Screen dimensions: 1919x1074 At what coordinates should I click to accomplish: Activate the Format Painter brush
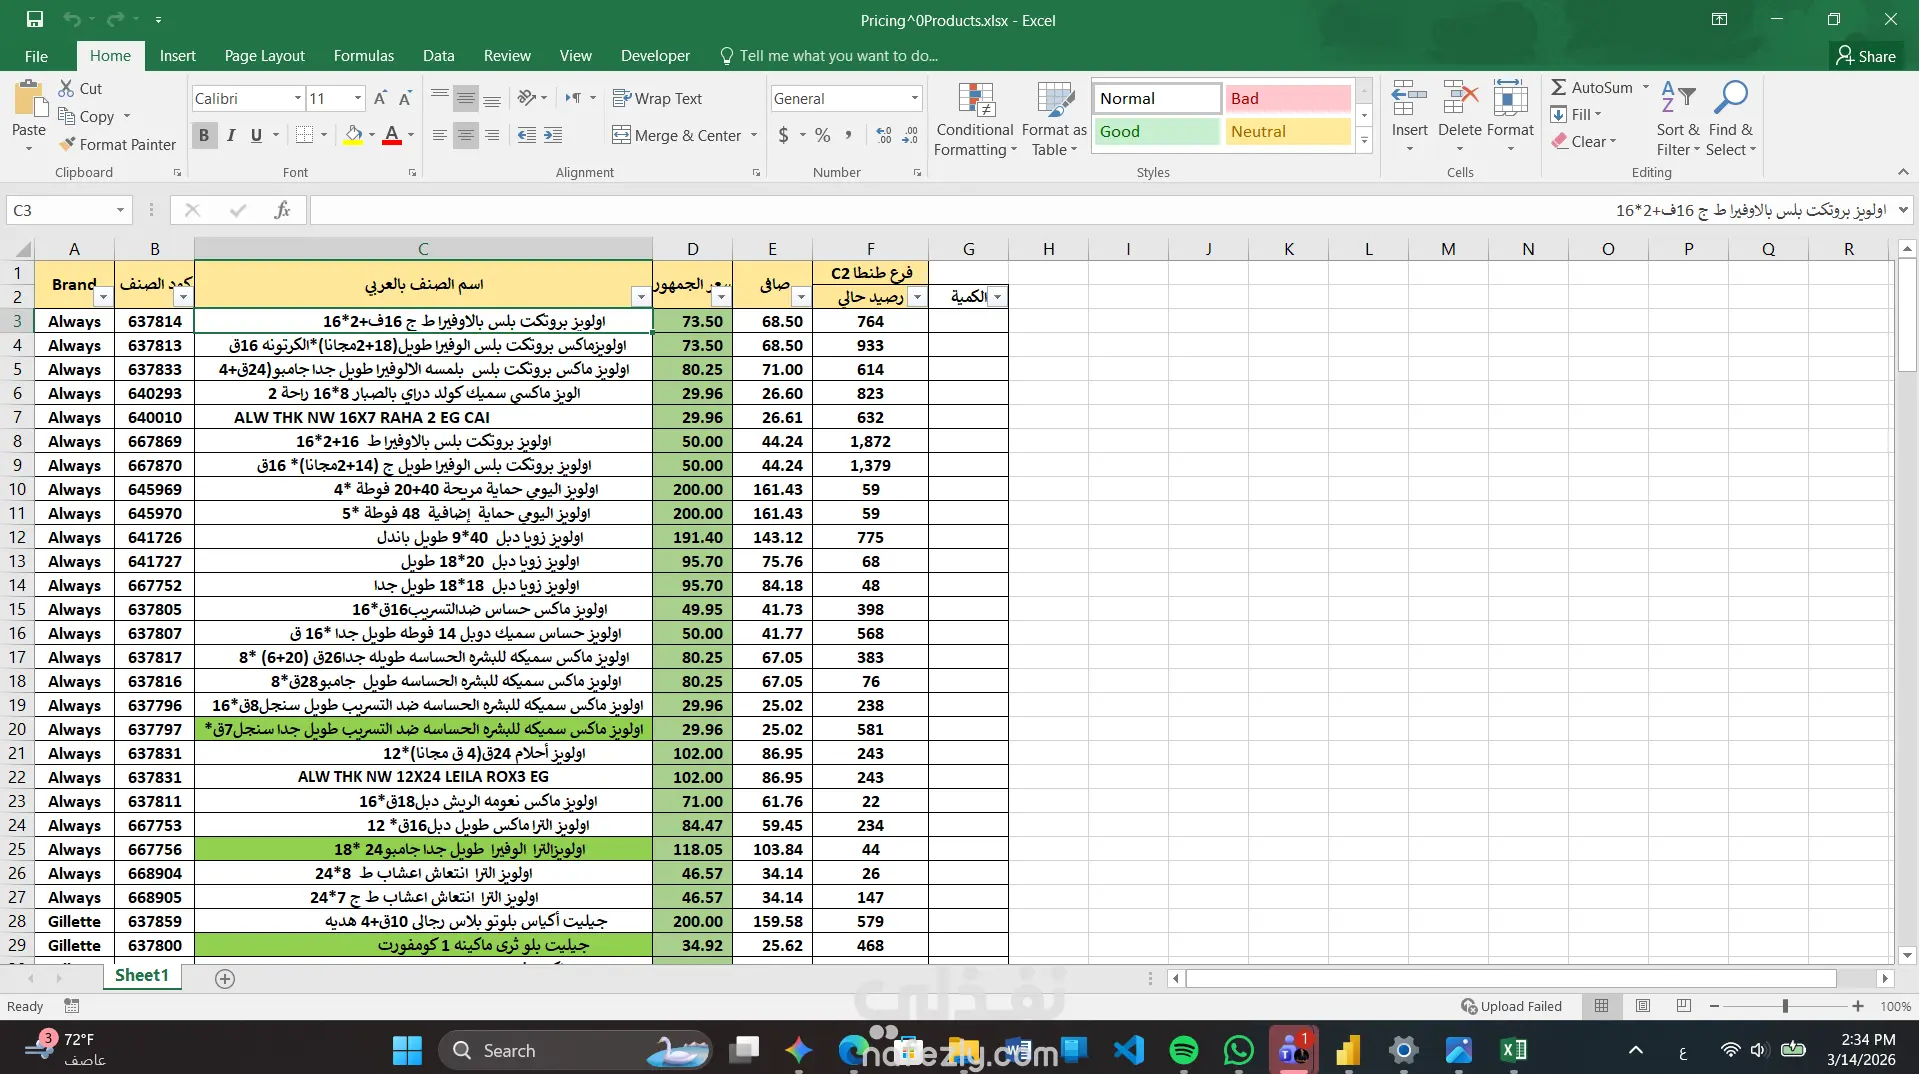117,144
